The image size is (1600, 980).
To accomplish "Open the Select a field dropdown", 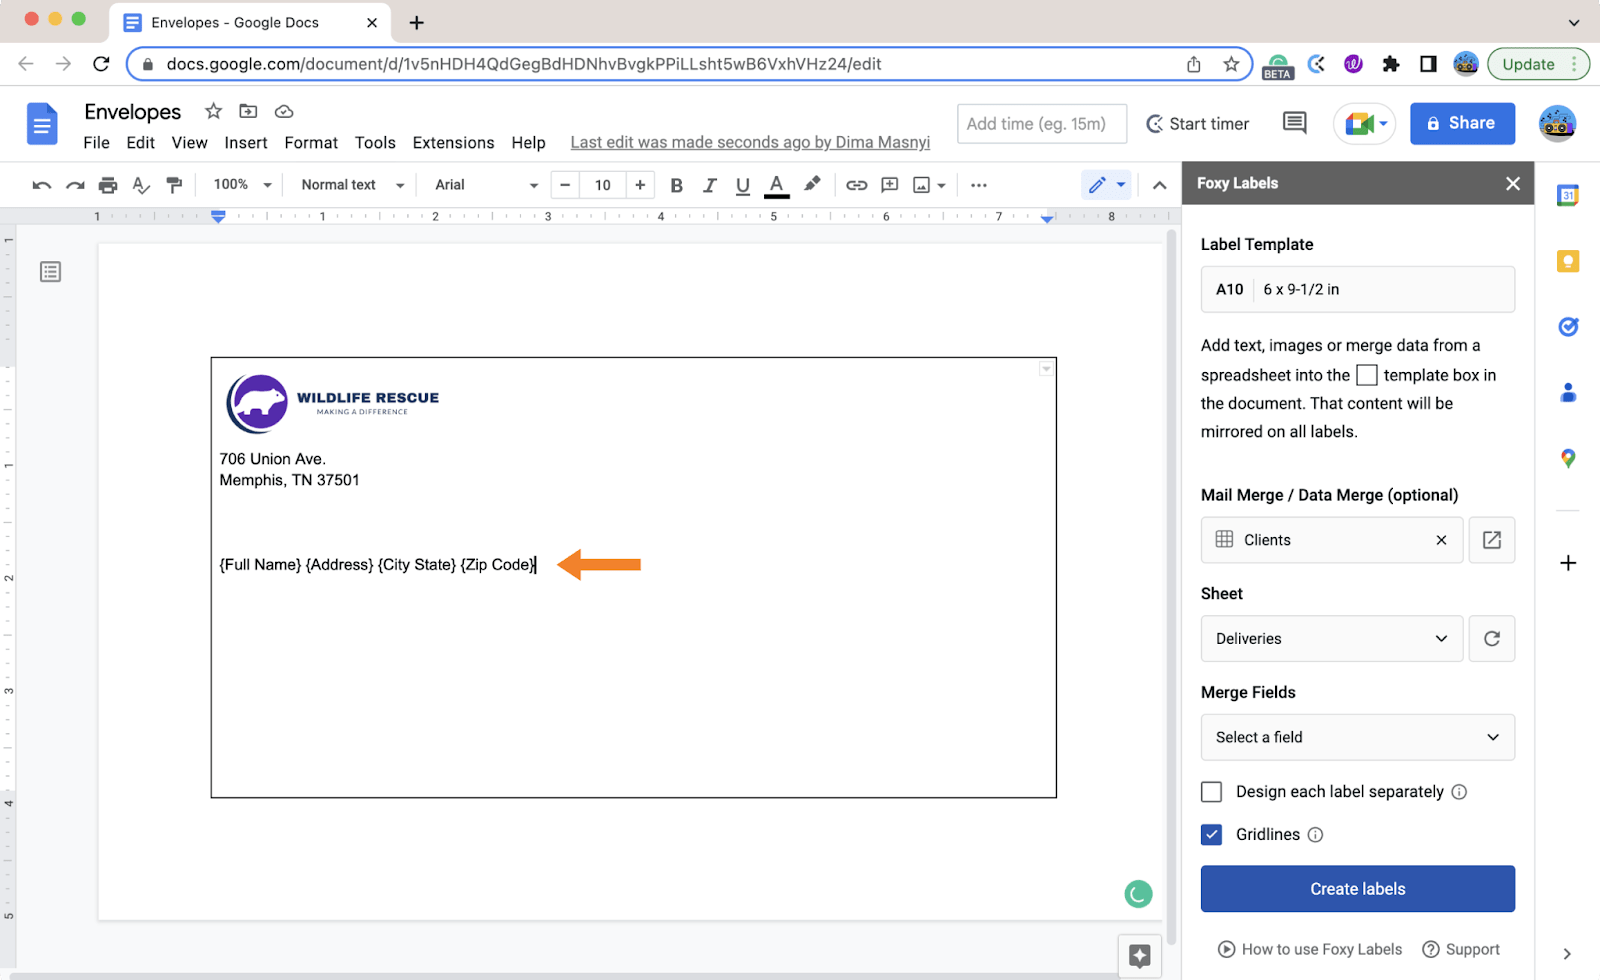I will 1357,737.
